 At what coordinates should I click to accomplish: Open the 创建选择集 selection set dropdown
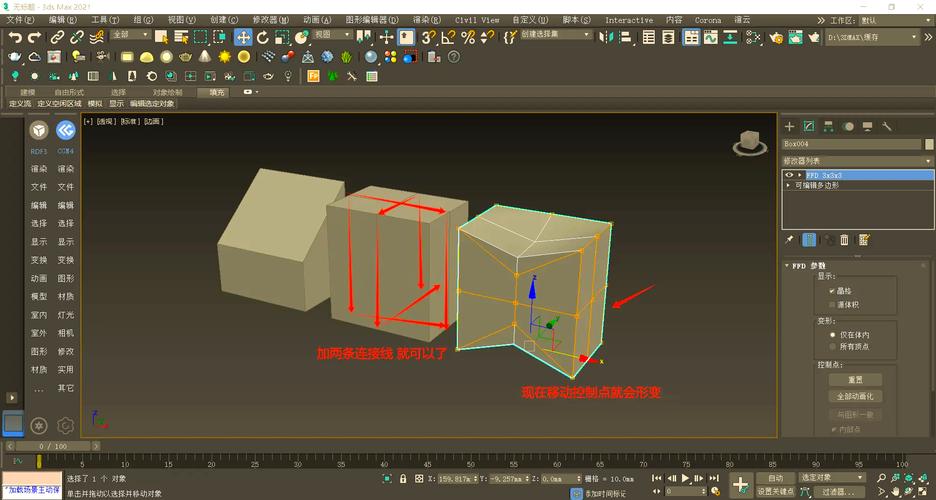555,35
